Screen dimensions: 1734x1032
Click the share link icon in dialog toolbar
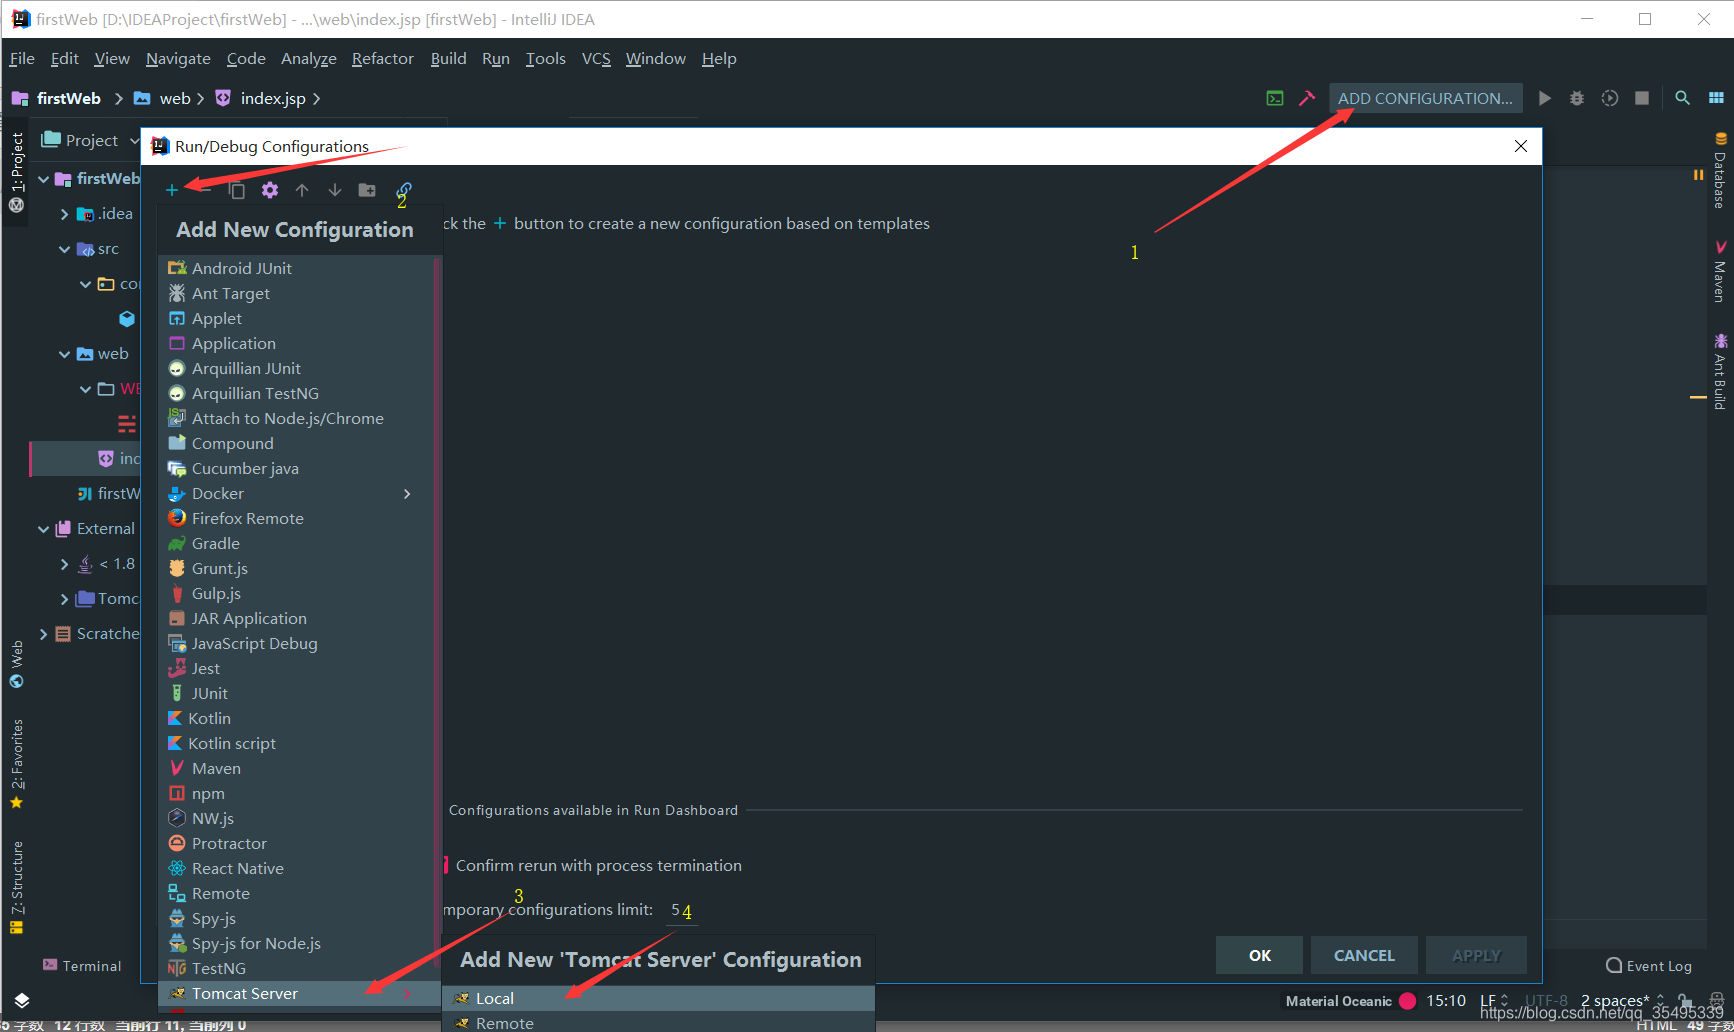[404, 190]
